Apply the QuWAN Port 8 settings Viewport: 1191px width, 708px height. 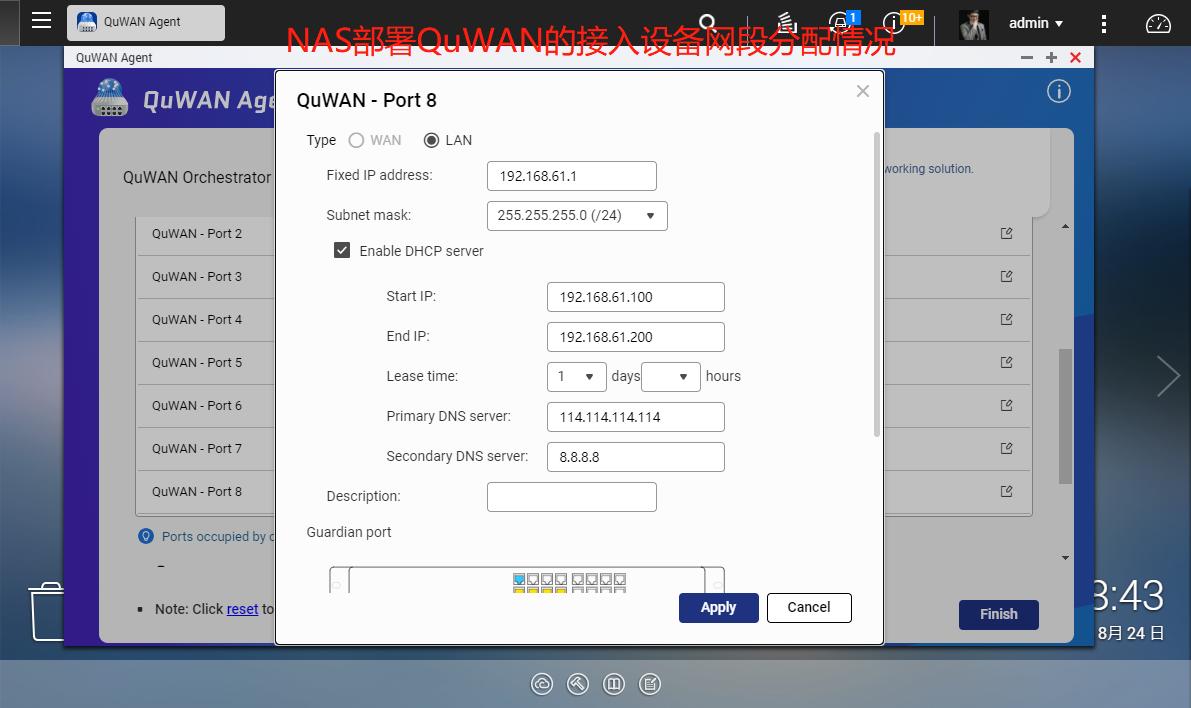pos(718,607)
